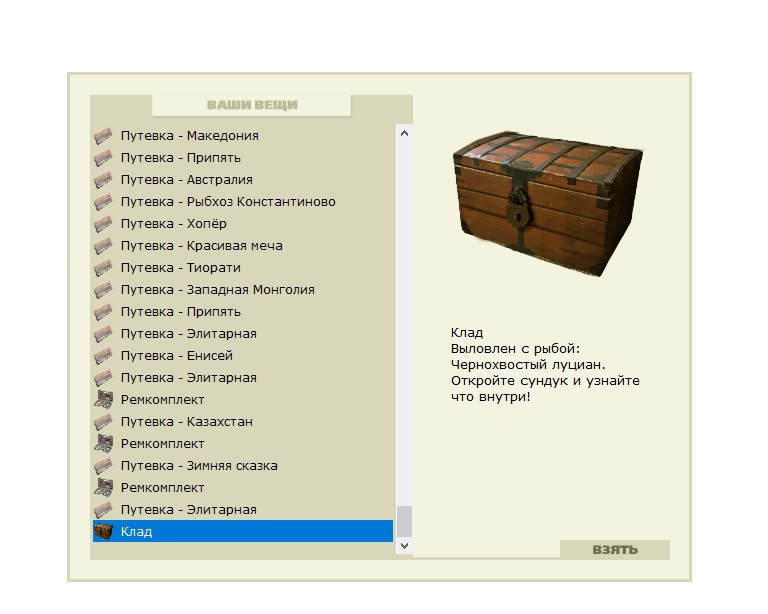
Task: Click the ticket icon beside Путевка - Австралия
Action: pos(103,180)
